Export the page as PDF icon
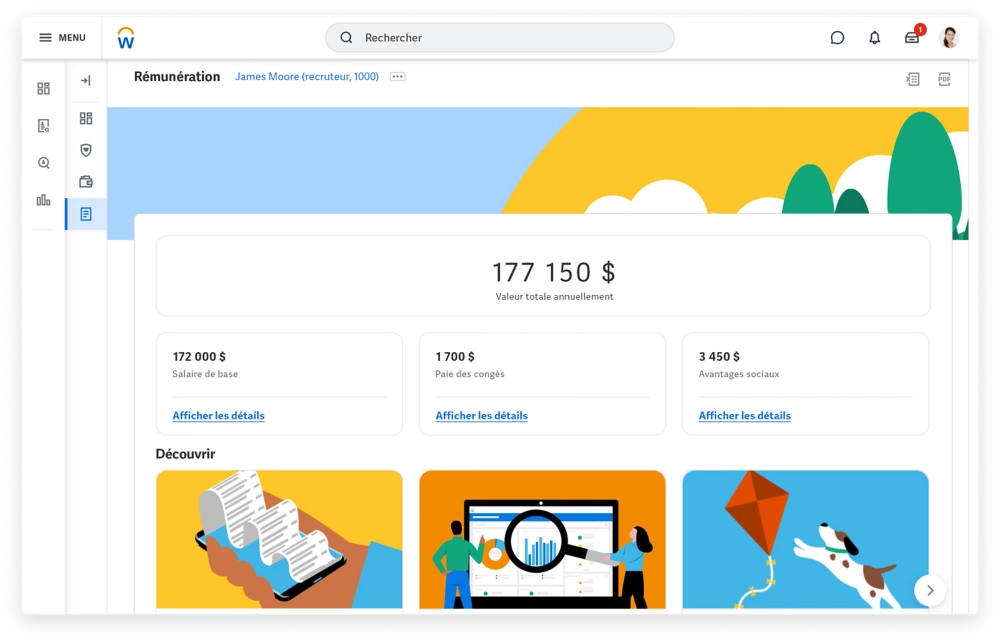Screen dimensions: 1000x642 point(944,79)
